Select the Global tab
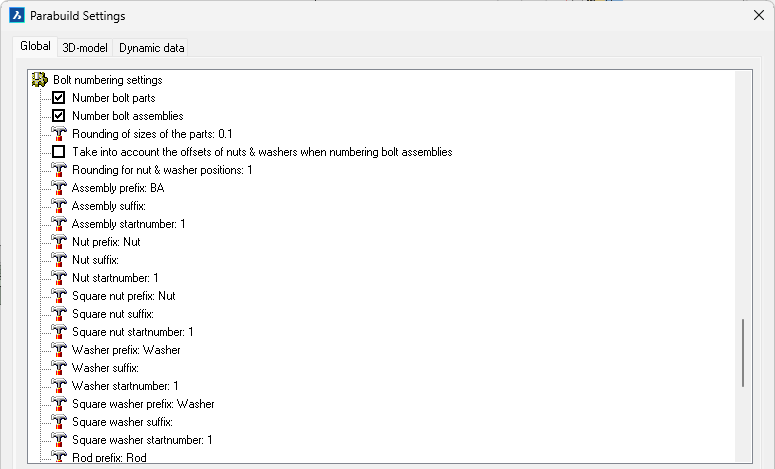This screenshot has height=469, width=775. 35,47
